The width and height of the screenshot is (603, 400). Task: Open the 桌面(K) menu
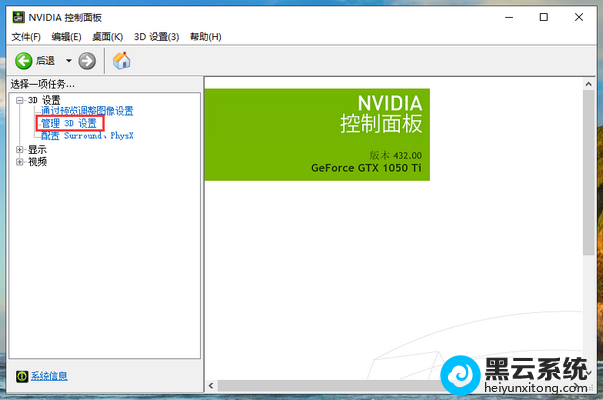[x=107, y=37]
